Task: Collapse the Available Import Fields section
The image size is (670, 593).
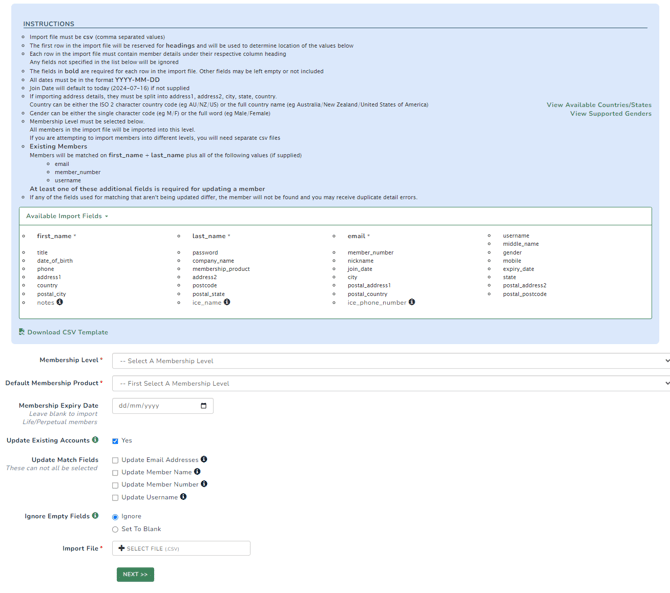Action: (67, 216)
